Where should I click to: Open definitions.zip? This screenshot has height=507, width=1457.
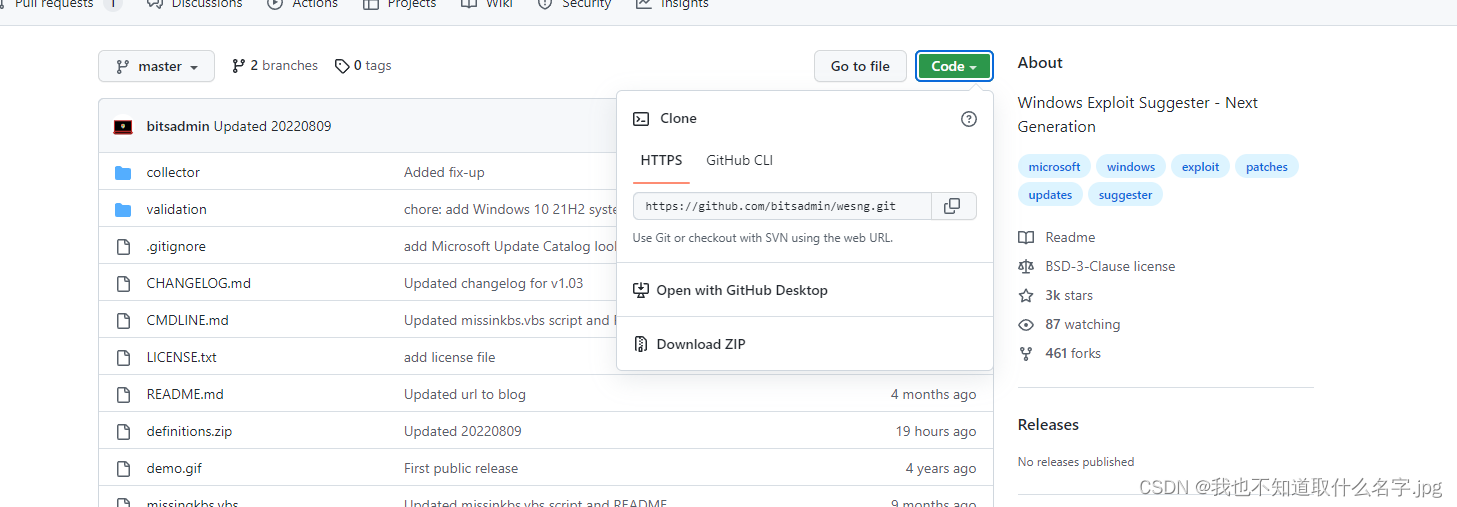pos(189,431)
